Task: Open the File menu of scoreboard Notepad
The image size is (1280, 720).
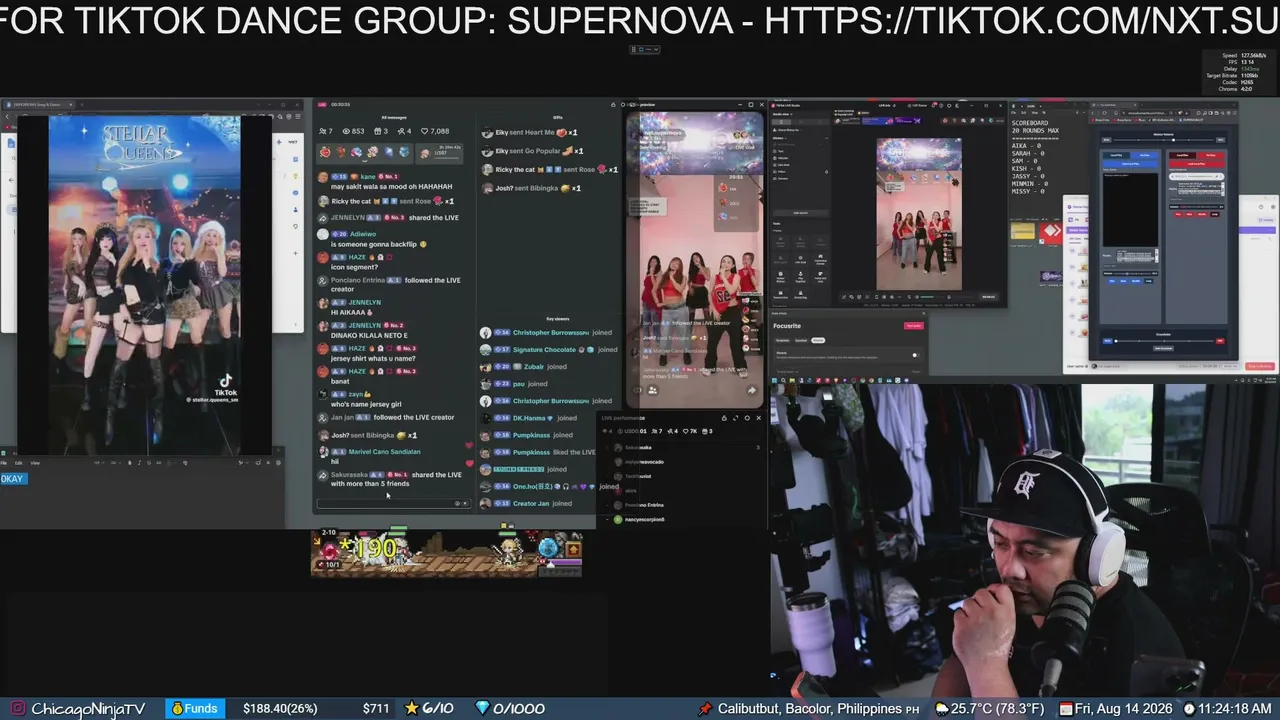Action: [x=1012, y=112]
